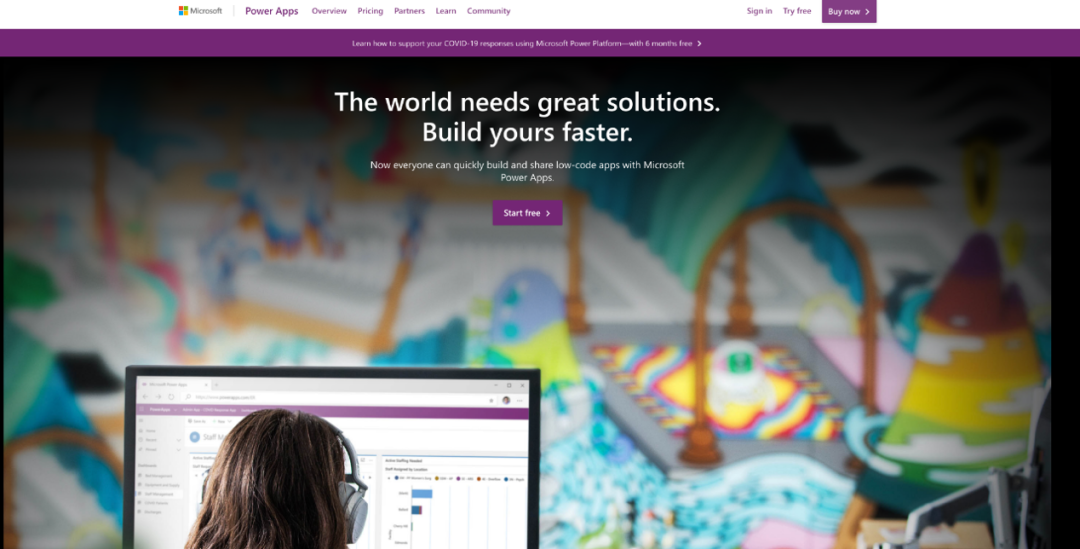Screen dimensions: 1080x549
Task: Open the Community nav item
Action: click(488, 11)
